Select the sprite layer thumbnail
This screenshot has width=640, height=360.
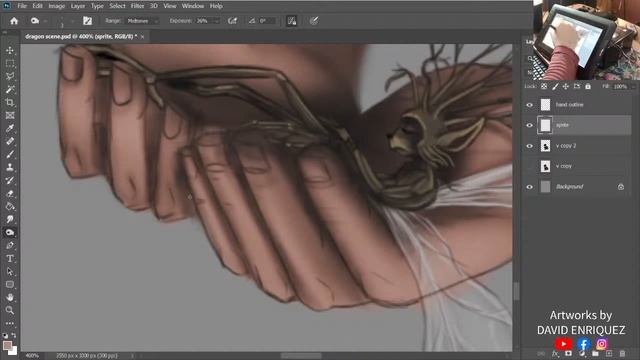click(x=545, y=125)
